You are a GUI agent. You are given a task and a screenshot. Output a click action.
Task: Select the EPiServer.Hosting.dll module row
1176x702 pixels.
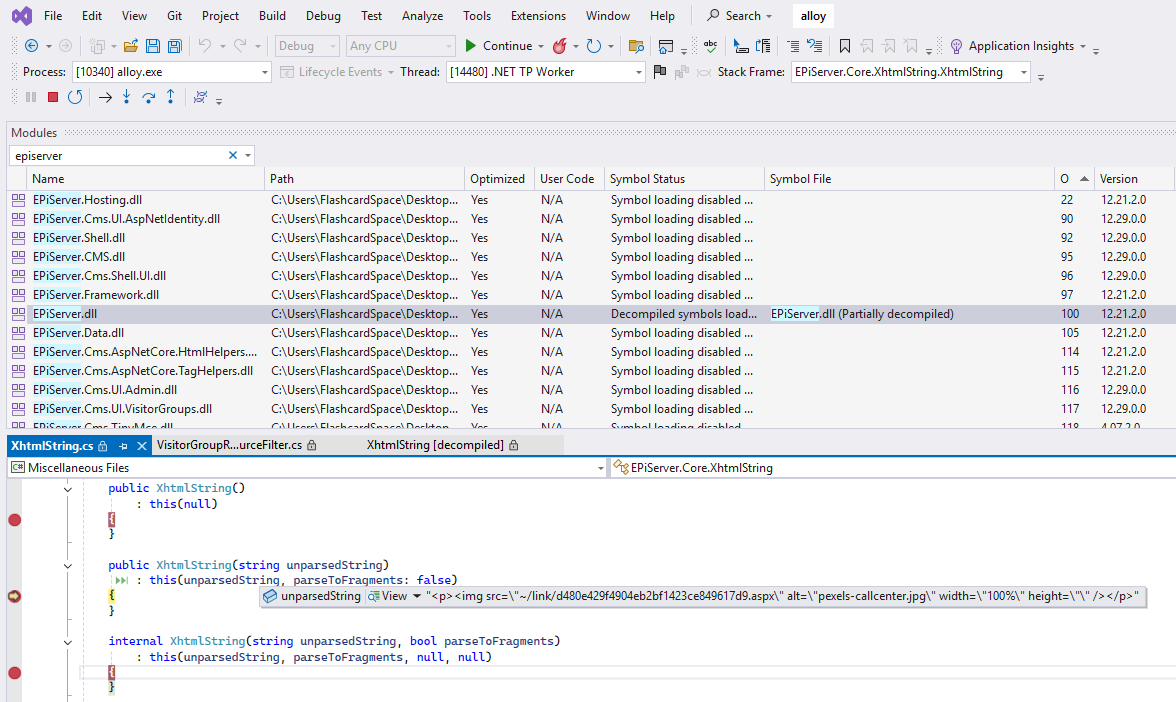click(591, 200)
